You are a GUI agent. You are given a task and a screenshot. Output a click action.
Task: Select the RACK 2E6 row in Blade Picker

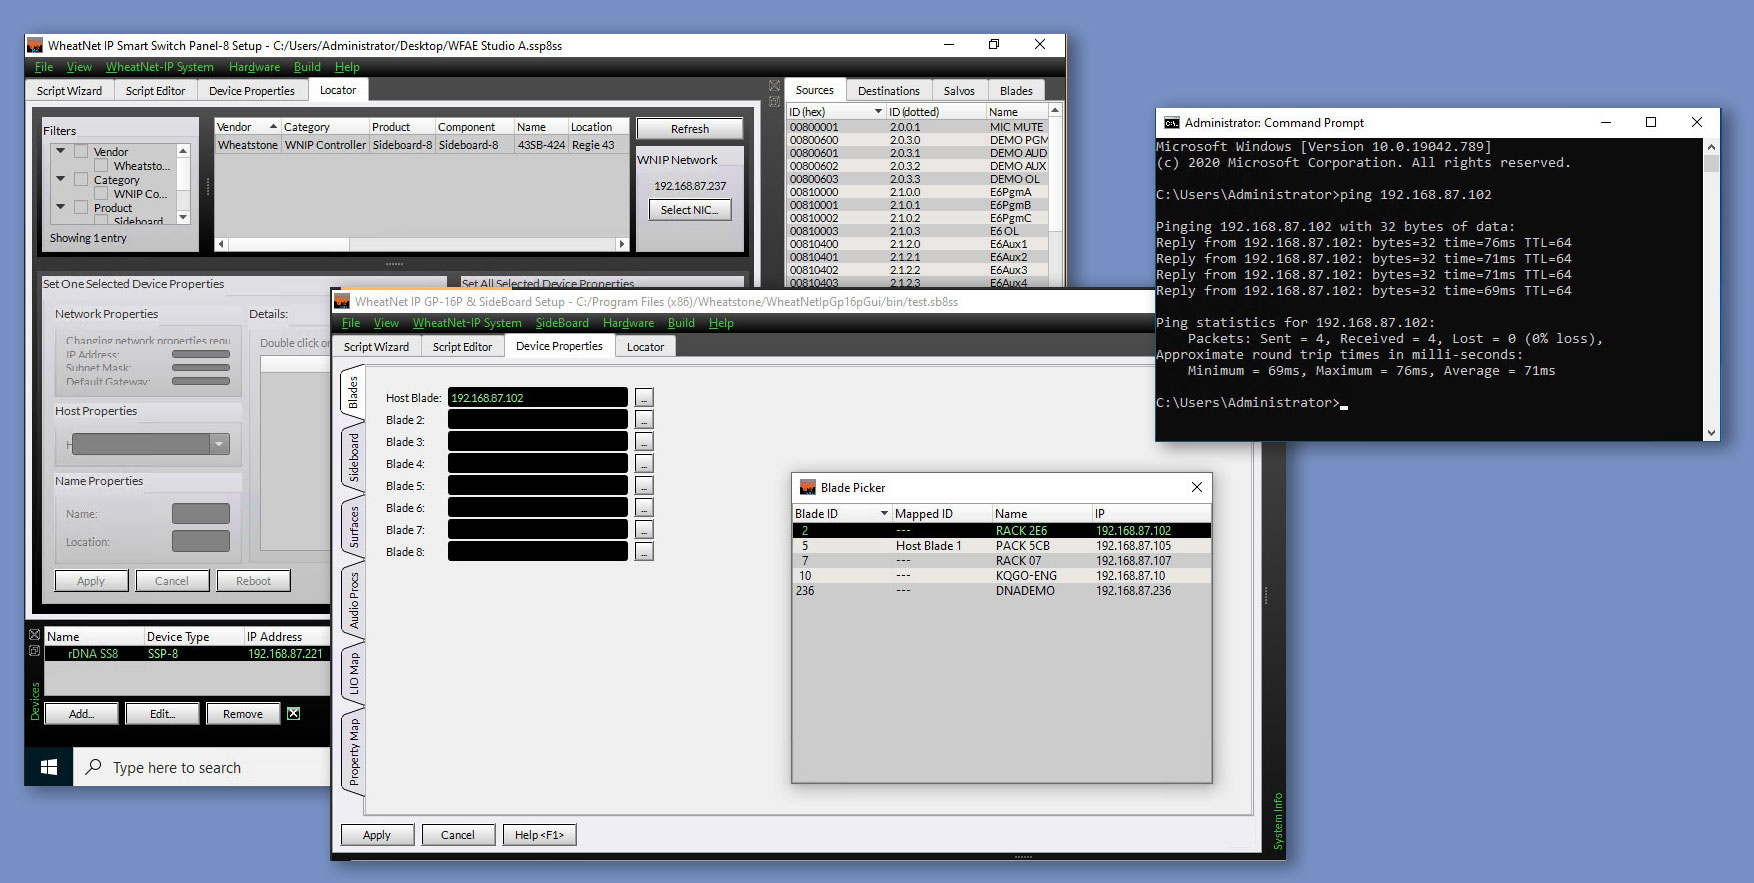[1001, 531]
